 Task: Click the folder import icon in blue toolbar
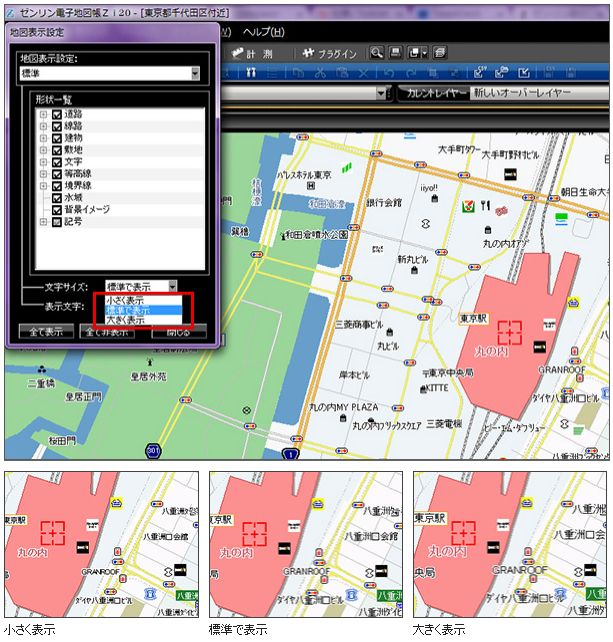pyautogui.click(x=501, y=72)
